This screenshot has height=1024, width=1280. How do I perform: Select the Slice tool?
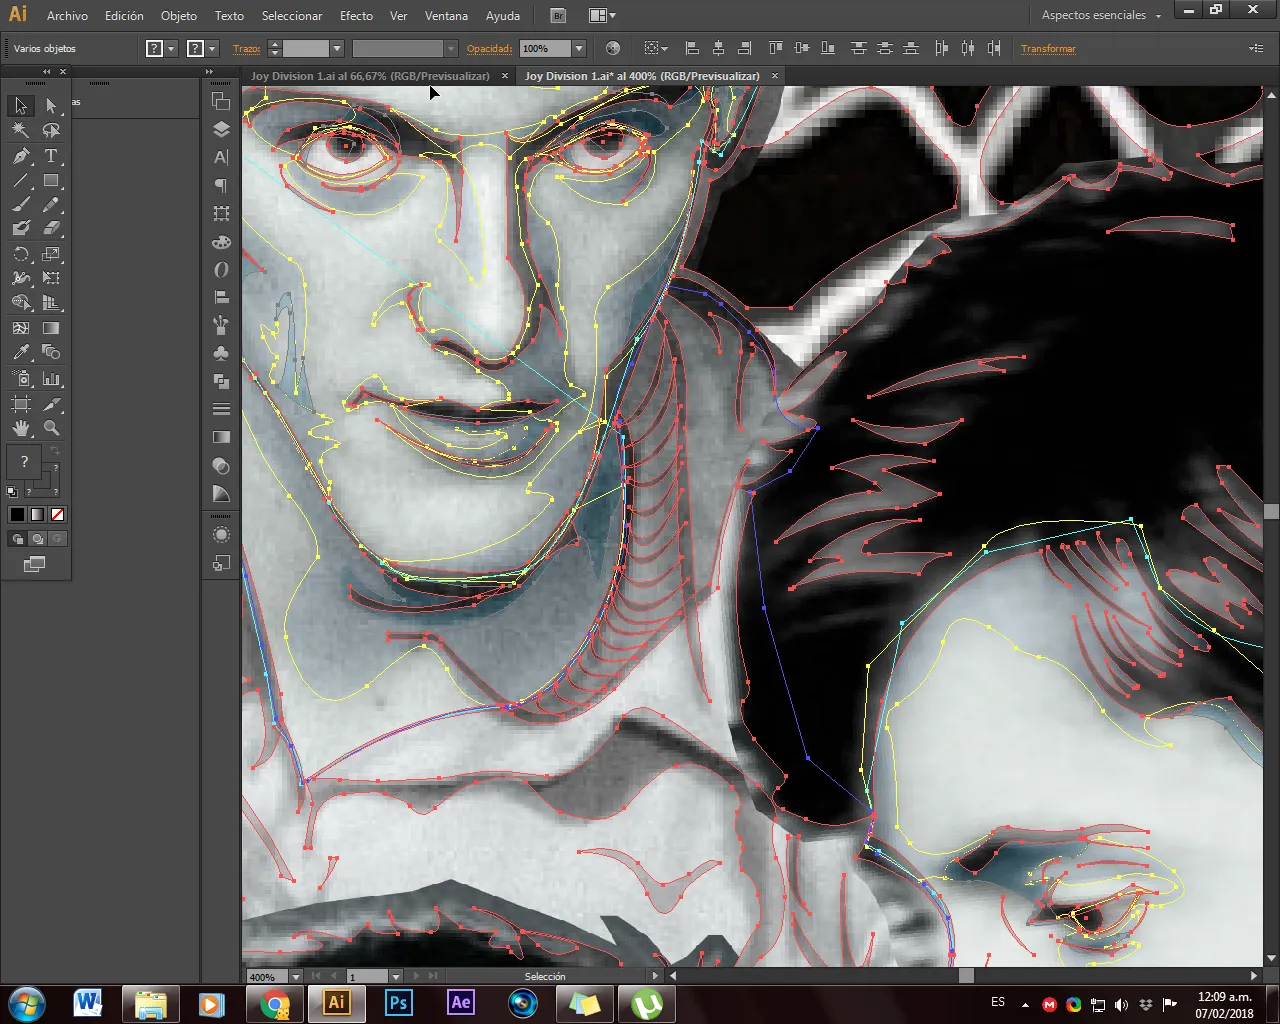pos(51,404)
